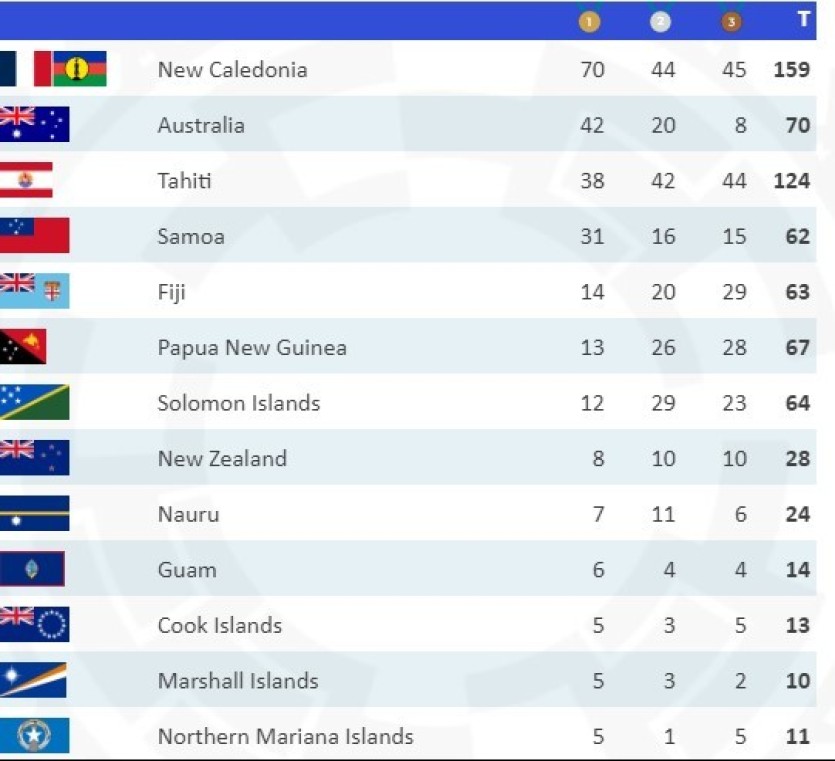Select the Marshall Islands flag

[x=33, y=680]
